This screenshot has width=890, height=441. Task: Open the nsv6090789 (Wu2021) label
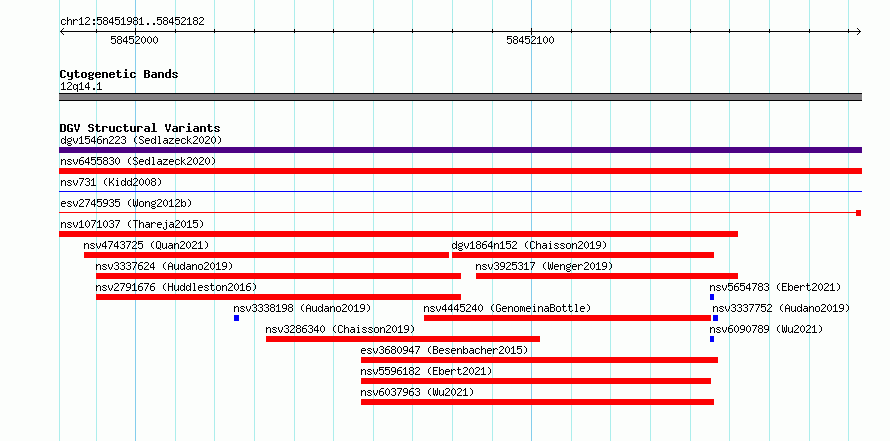click(766, 329)
